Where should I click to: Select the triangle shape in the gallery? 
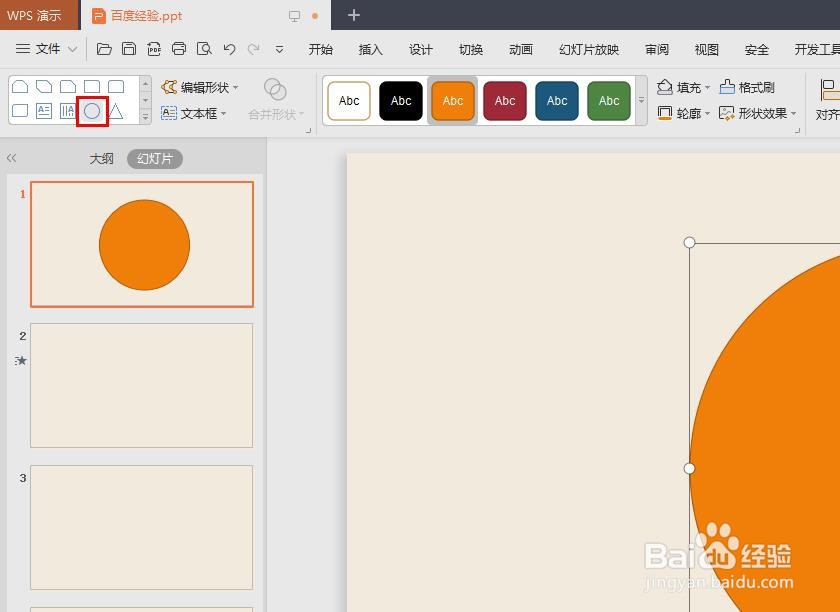tap(116, 111)
